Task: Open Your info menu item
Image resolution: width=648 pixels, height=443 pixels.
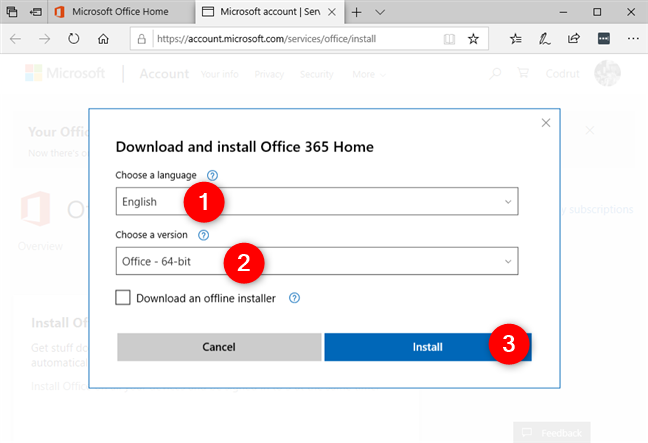Action: 219,74
